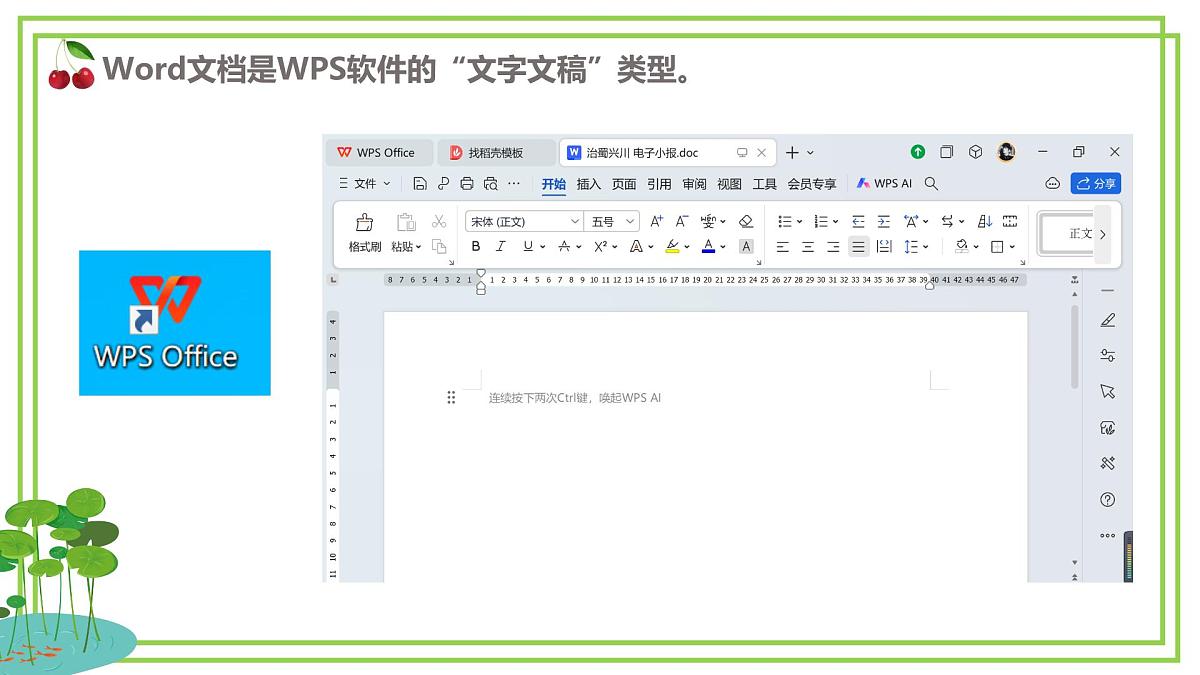Switch to the 开始 ribbon tab
This screenshot has width=1200, height=675.
(554, 184)
